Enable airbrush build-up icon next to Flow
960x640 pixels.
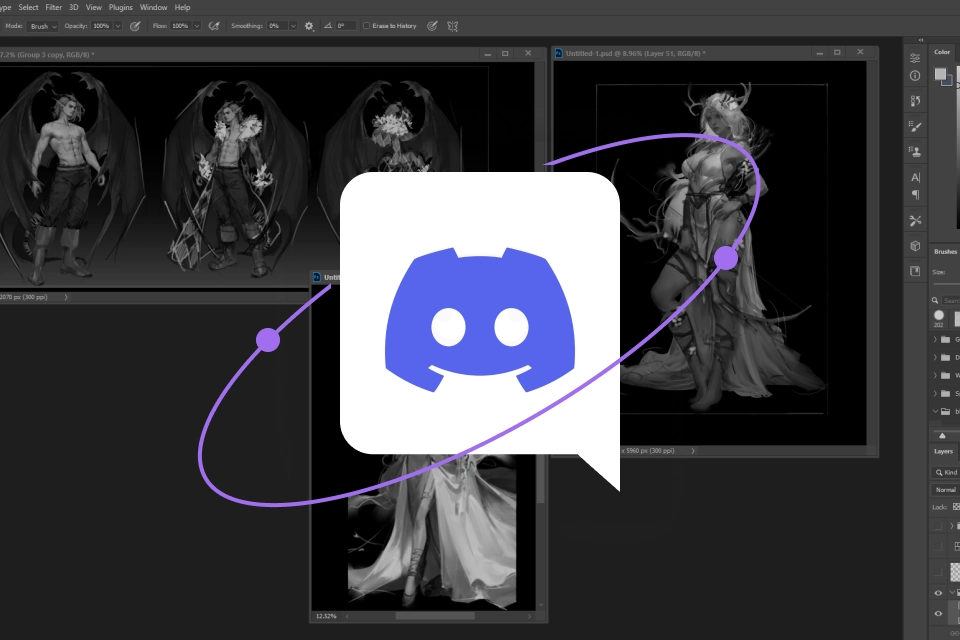[214, 26]
